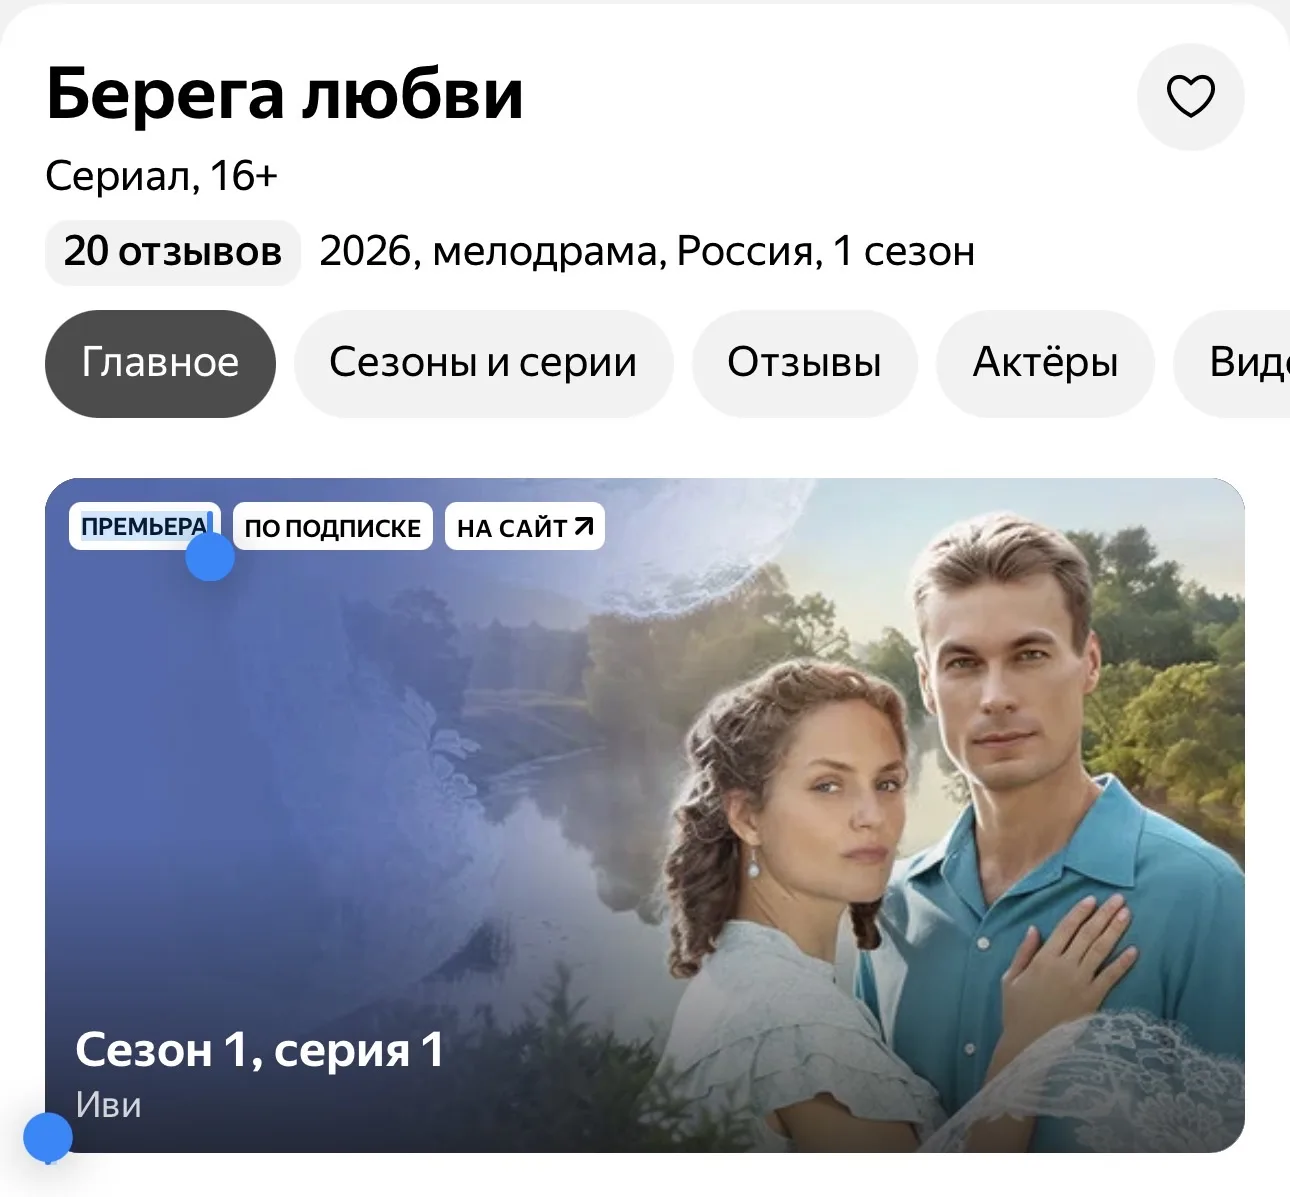1290x1197 pixels.
Task: Click the highlighted ПРЕМЬЕРА label
Action: 145,526
